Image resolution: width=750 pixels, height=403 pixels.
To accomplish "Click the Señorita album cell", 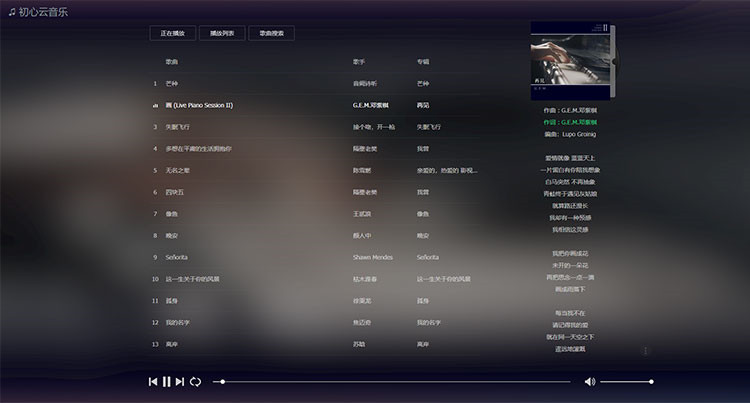I will [x=428, y=257].
